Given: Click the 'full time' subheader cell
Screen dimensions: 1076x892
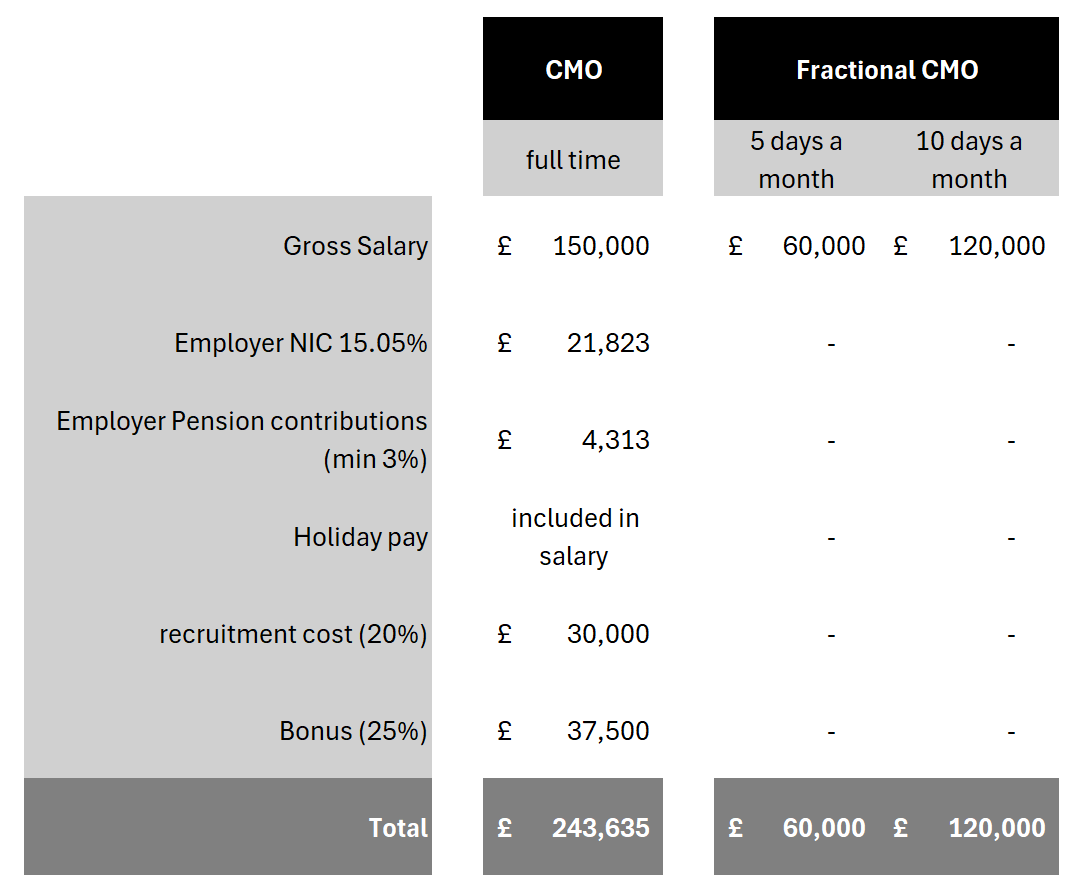Looking at the screenshot, I should [573, 160].
